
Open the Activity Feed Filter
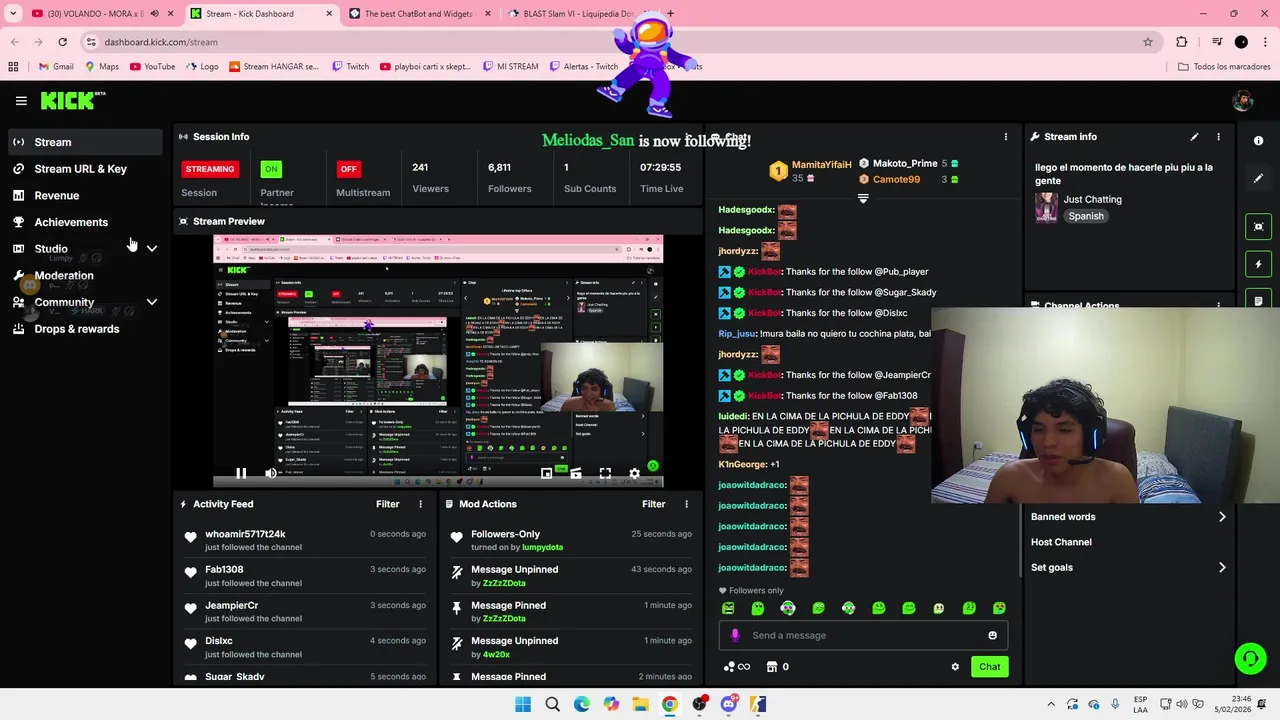tap(387, 504)
